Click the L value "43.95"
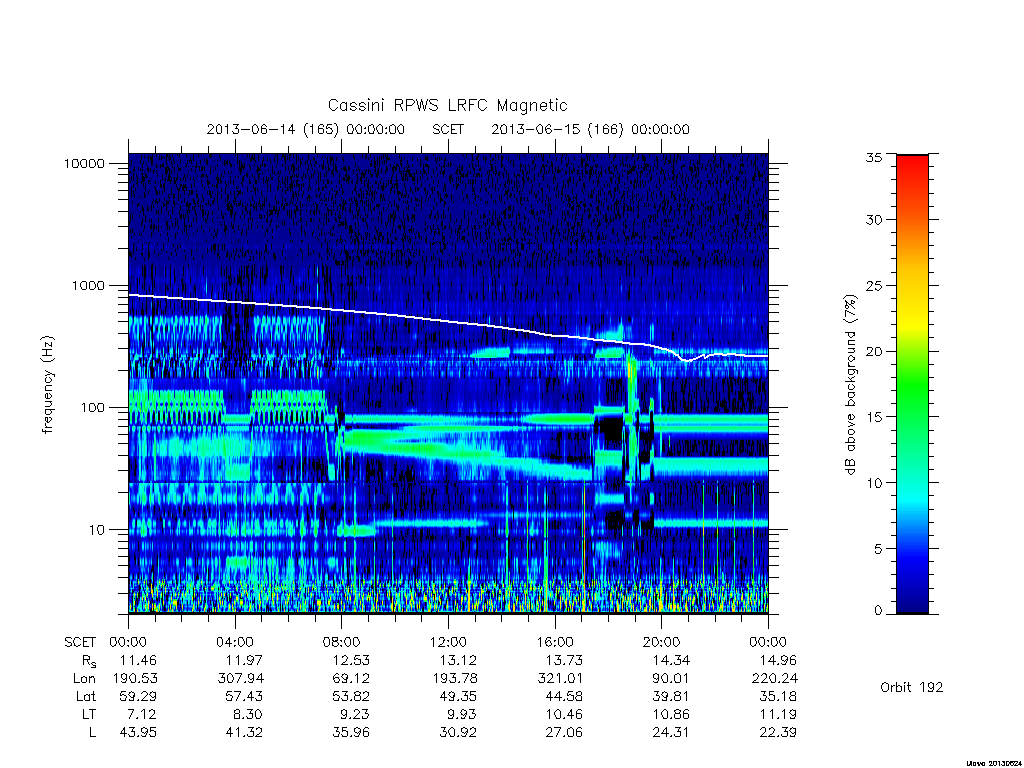This screenshot has height=768, width=1024. point(138,733)
